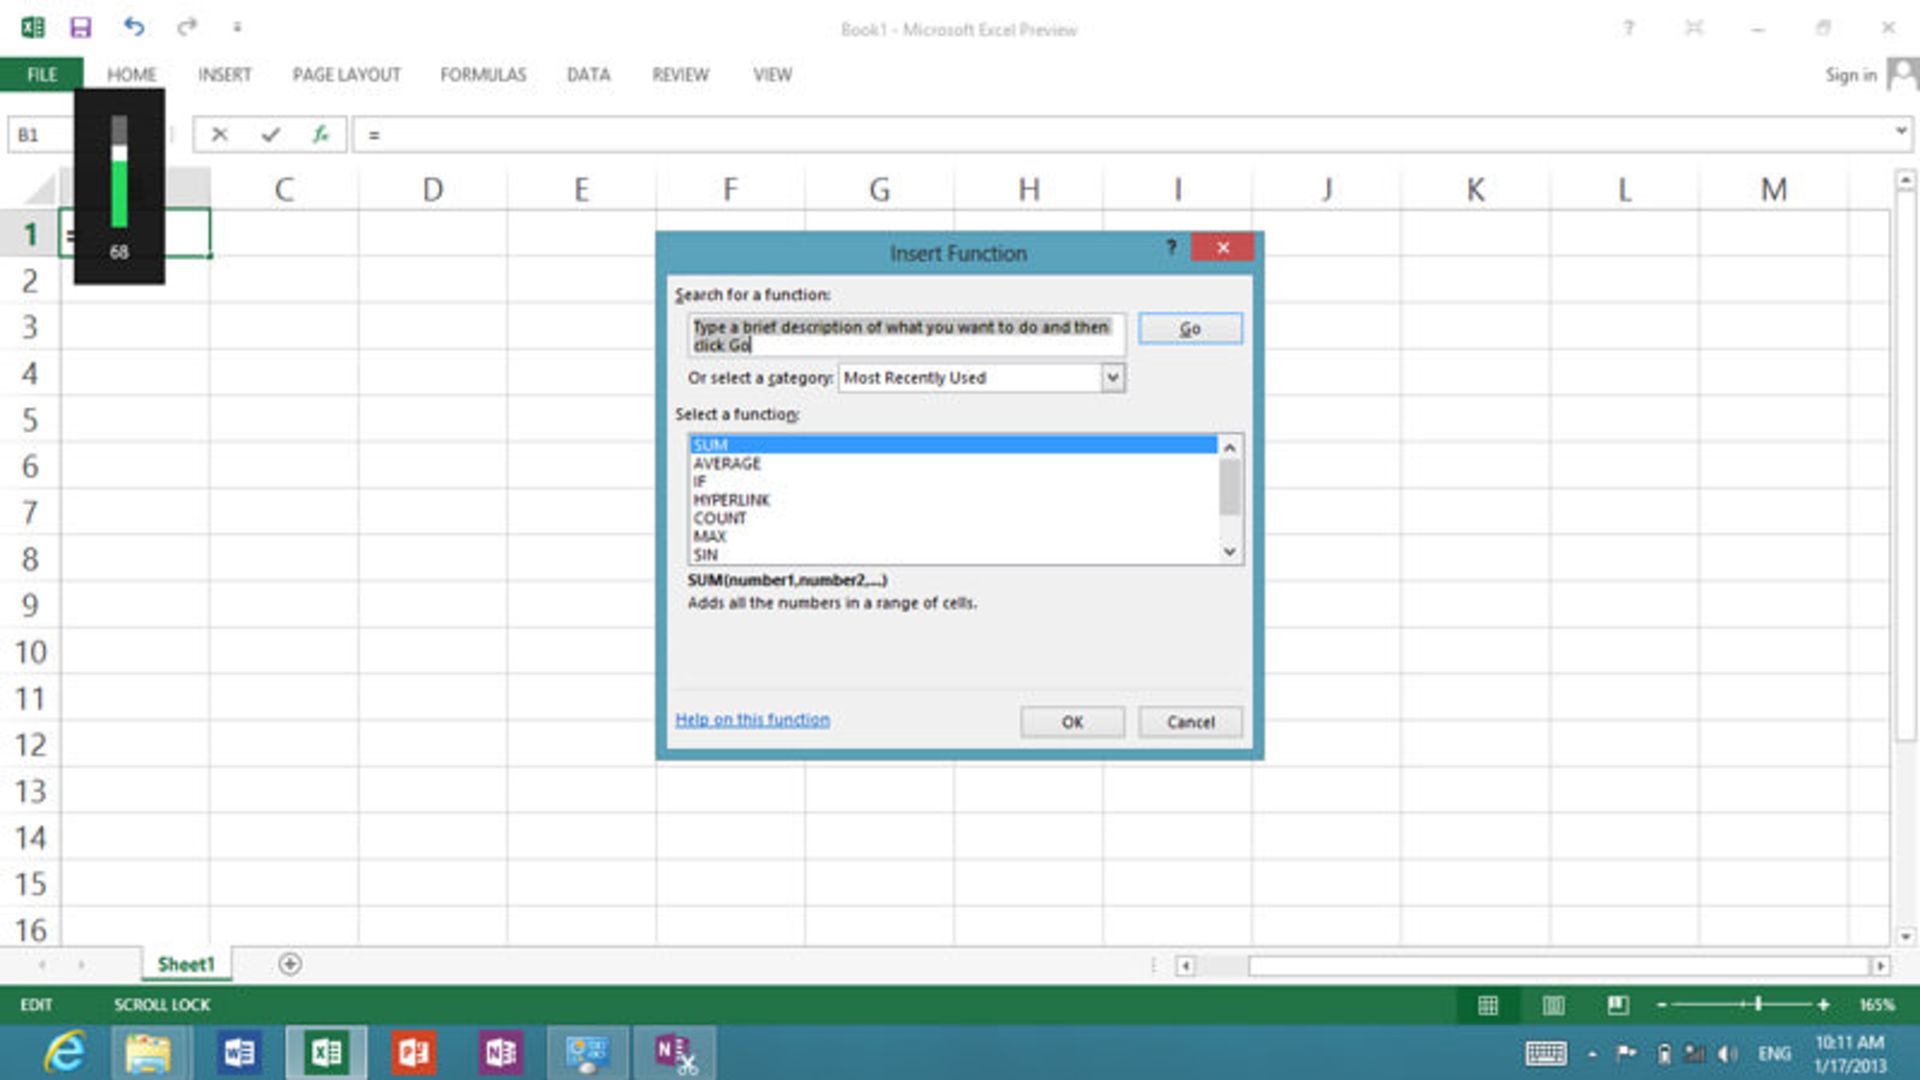The image size is (1920, 1080).
Task: Click vertical scrollbar down arrow
Action: (1905, 936)
